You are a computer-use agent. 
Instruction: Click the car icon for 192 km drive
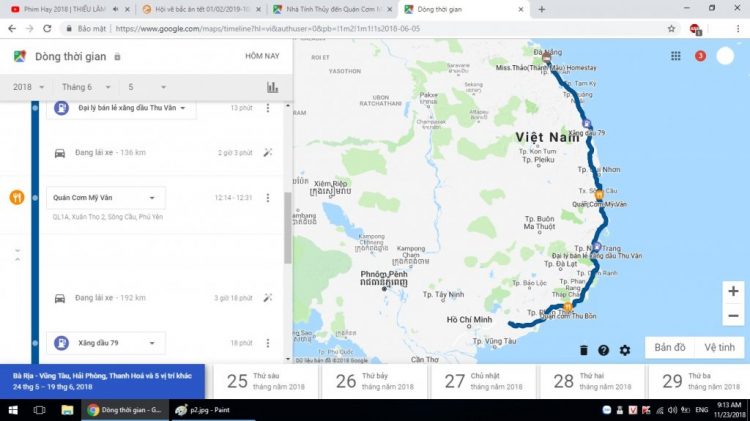click(x=60, y=298)
